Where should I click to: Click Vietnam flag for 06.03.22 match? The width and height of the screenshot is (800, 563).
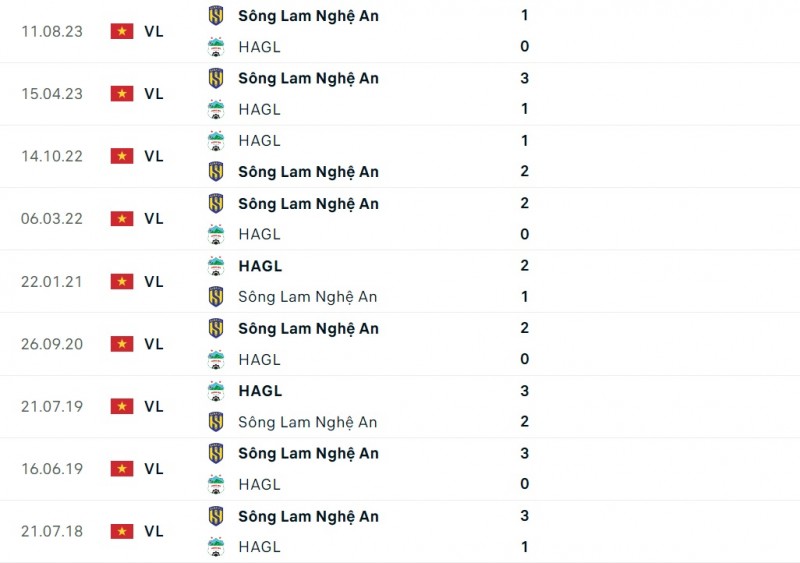[x=122, y=218]
